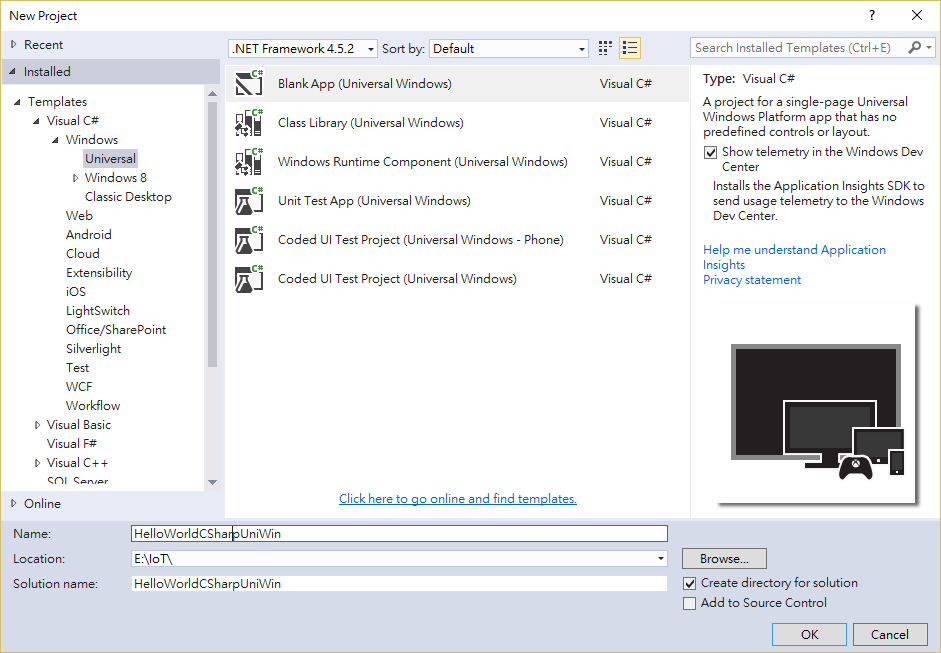Click the Solution name input field

pos(399,583)
